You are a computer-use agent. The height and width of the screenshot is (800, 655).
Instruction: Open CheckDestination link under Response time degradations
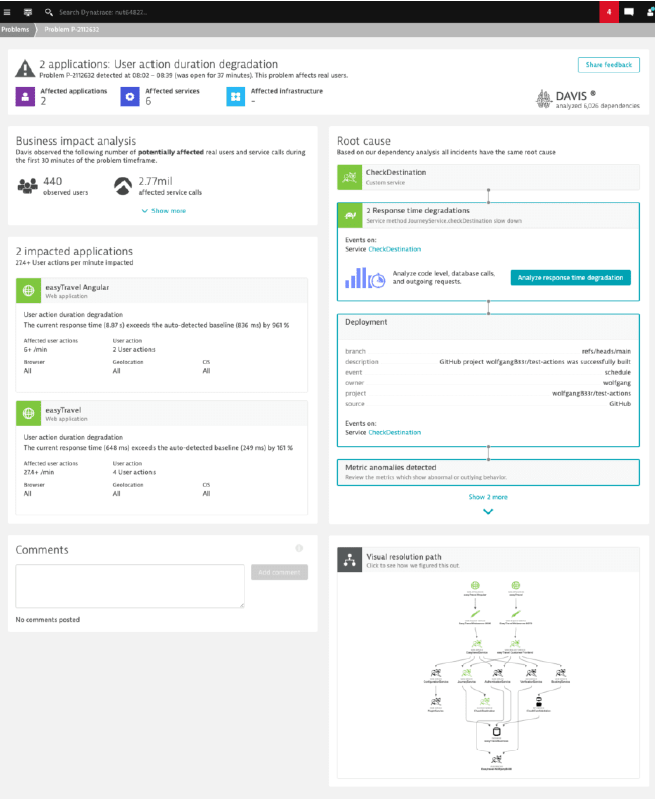395,249
